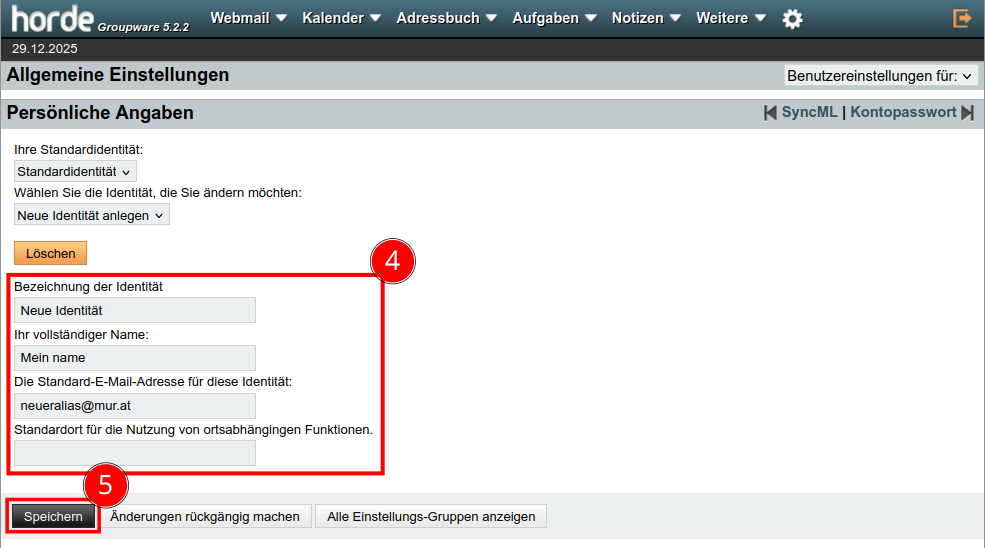Click the next arrow icon after Kontopasswort

(967, 113)
